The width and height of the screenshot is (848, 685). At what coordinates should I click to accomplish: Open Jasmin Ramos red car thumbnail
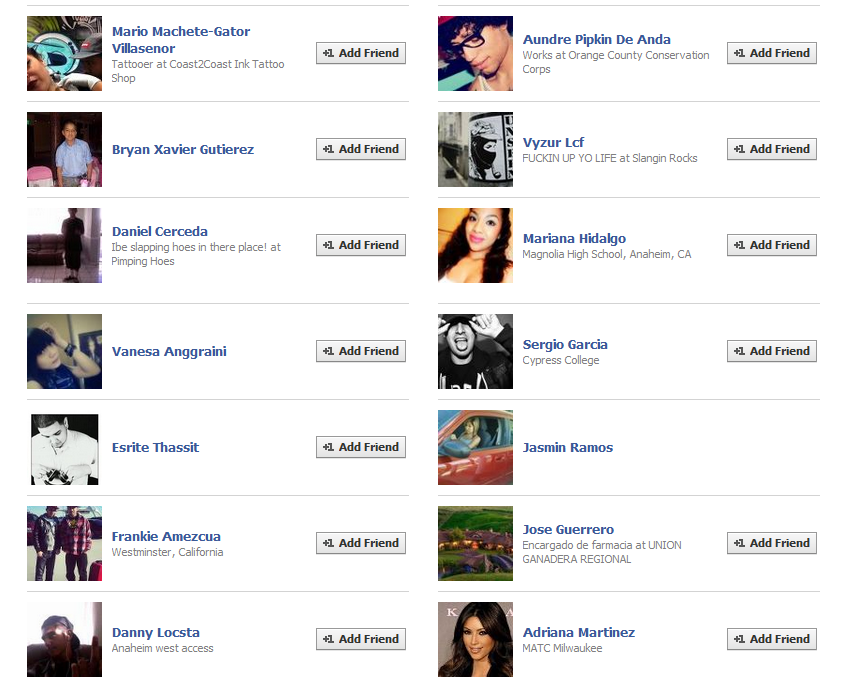coord(475,447)
